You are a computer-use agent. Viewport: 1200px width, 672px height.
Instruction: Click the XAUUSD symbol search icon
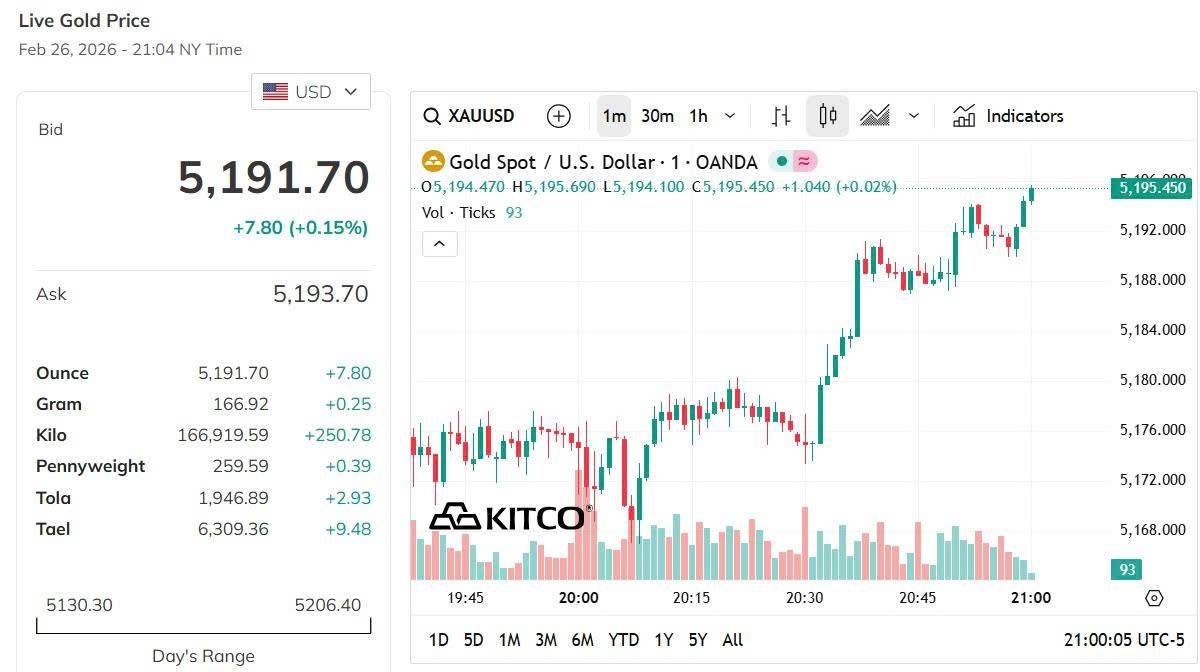click(x=432, y=116)
